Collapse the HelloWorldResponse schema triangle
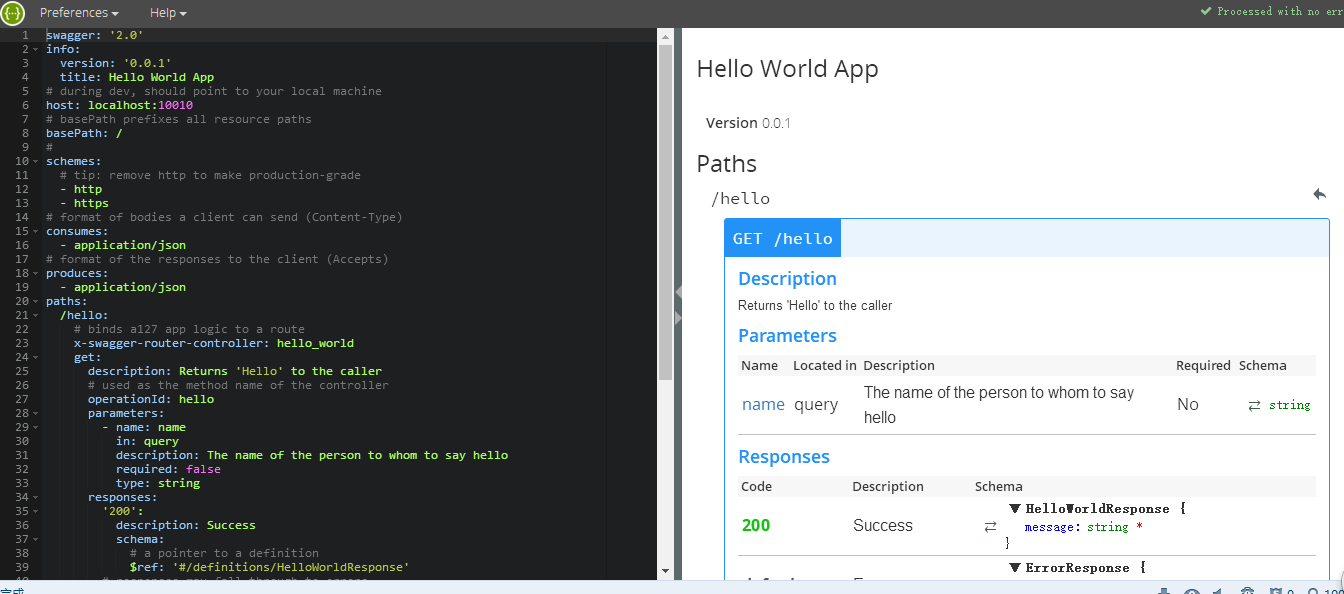Viewport: 1344px width, 594px height. tap(1015, 509)
